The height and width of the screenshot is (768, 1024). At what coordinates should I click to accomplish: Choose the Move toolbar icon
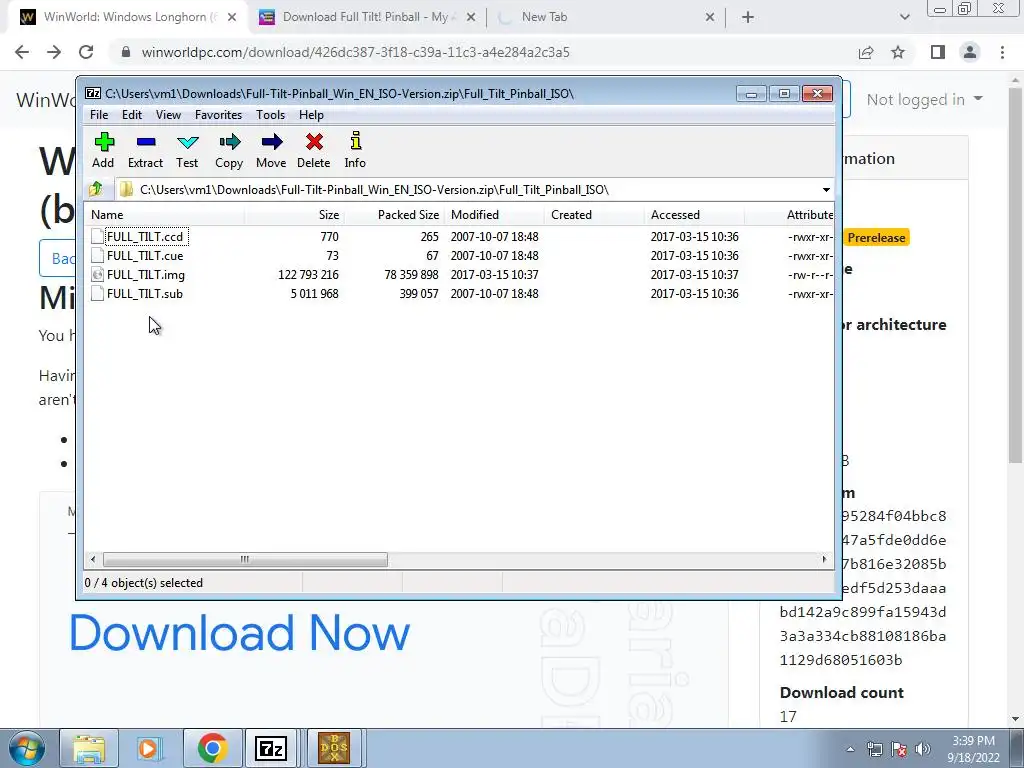pos(271,150)
